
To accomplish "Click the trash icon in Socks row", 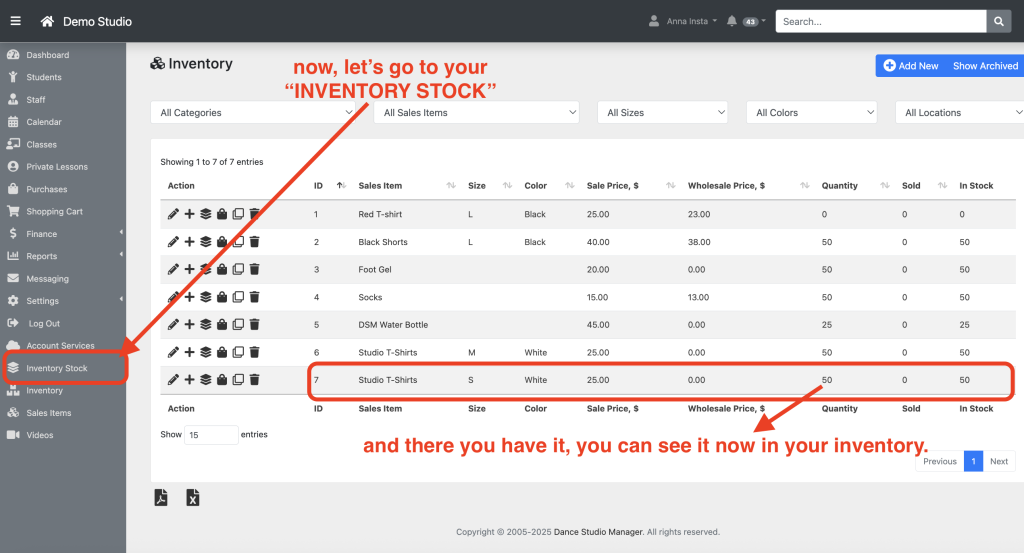I will 255,297.
